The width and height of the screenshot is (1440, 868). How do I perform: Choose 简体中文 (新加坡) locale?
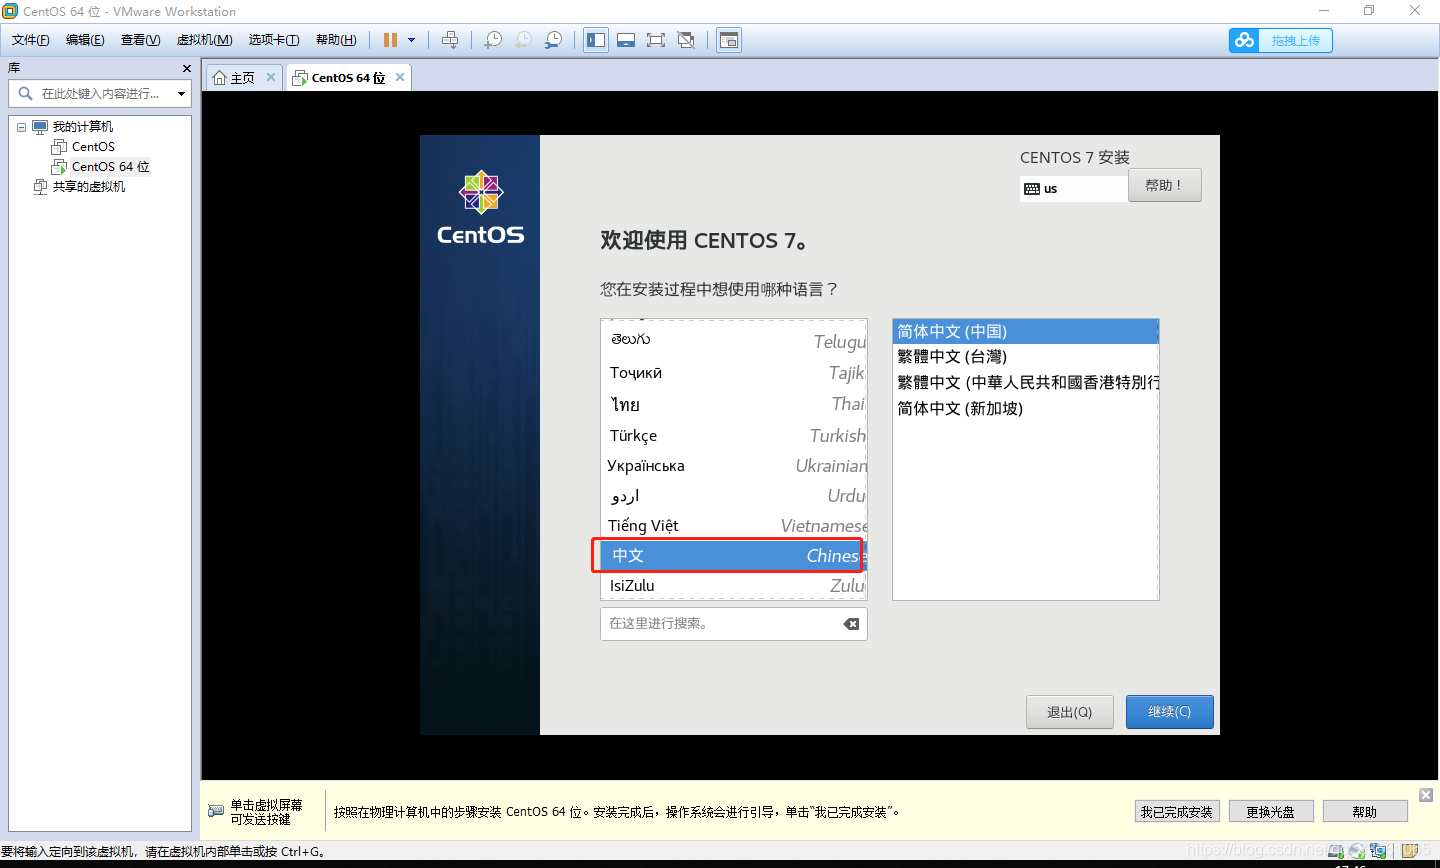(x=1025, y=408)
